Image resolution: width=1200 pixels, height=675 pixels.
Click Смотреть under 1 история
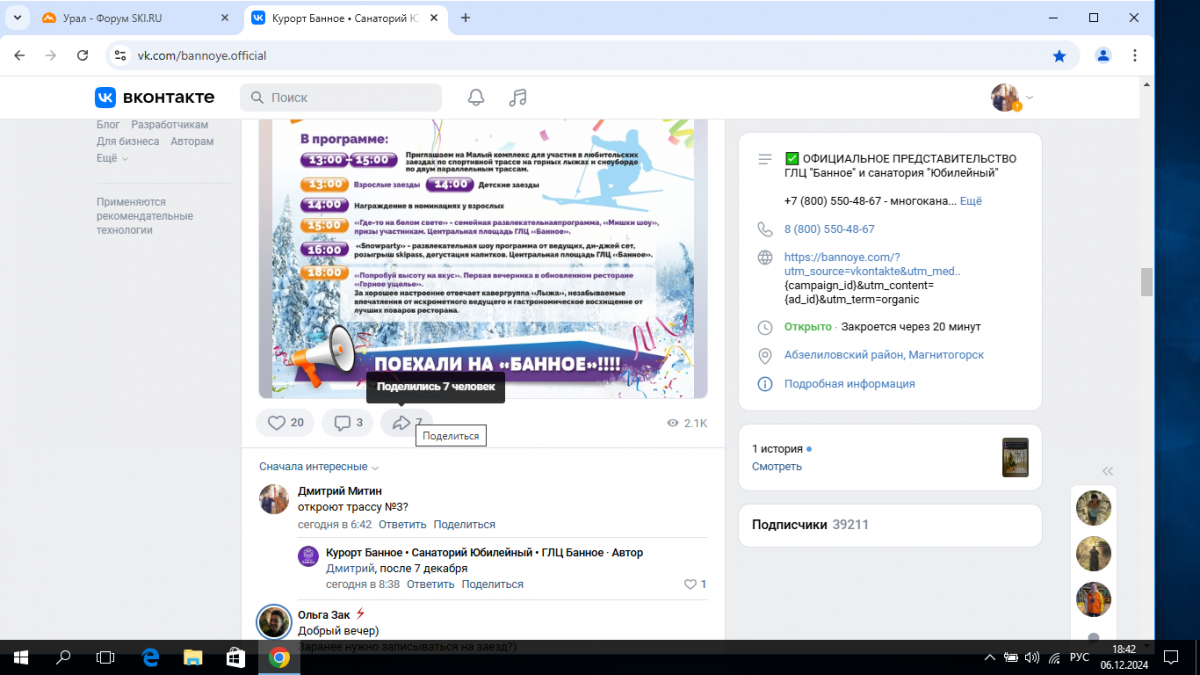(777, 466)
